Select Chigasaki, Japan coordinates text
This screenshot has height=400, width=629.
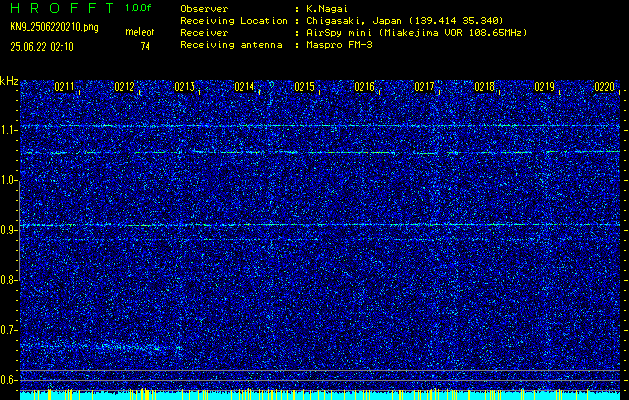[x=405, y=21]
